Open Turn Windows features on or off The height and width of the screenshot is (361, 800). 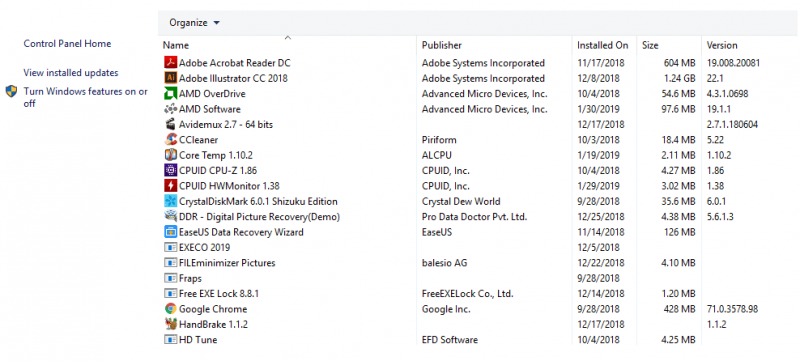point(86,97)
